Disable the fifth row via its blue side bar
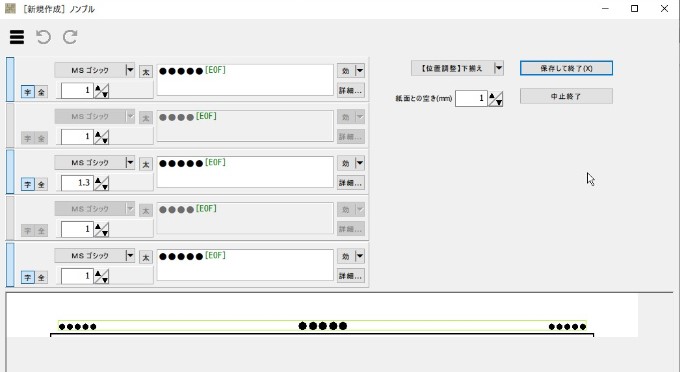The image size is (680, 372). (x=10, y=264)
